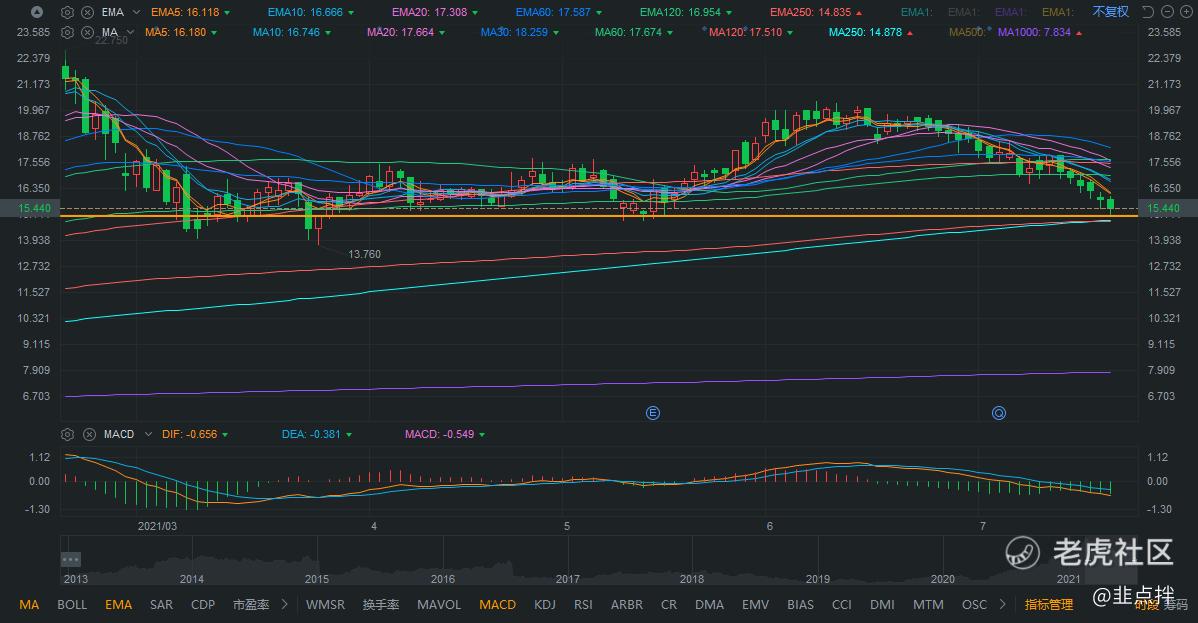Toggle the EMA60 line visibility
Image resolution: width=1198 pixels, height=623 pixels.
coord(559,12)
